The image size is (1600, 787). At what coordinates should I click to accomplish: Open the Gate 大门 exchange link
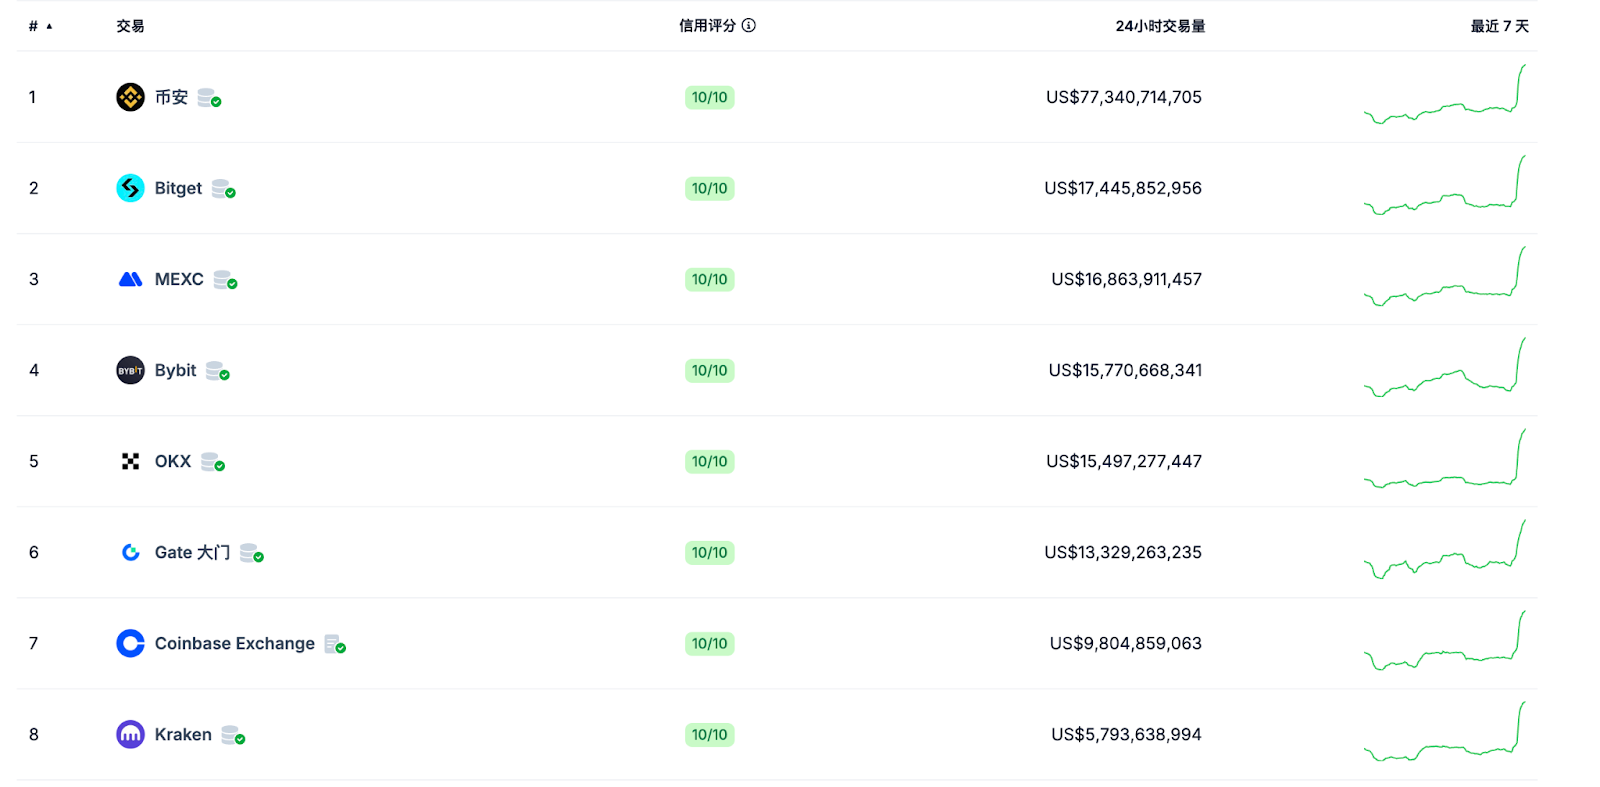pos(192,552)
